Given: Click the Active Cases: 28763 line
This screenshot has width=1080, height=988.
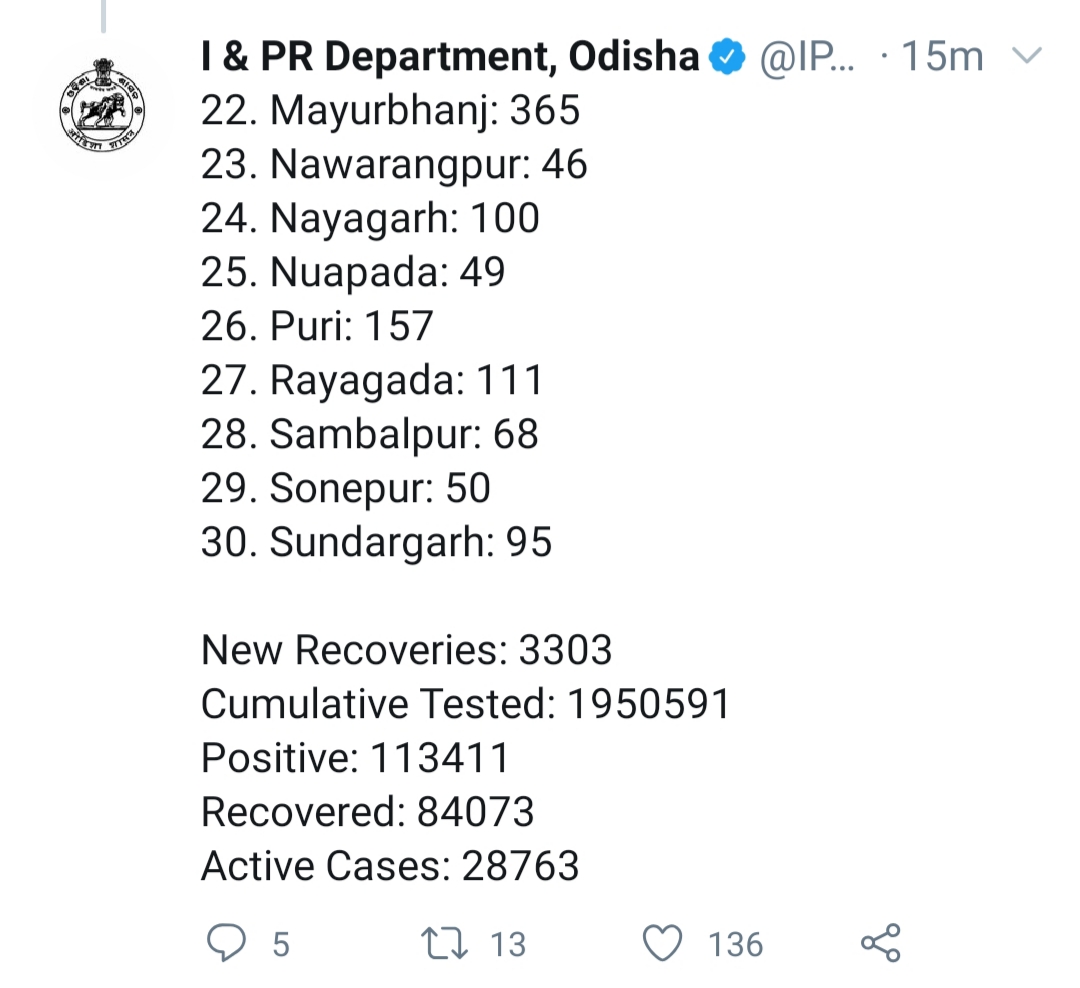Looking at the screenshot, I should coord(390,866).
